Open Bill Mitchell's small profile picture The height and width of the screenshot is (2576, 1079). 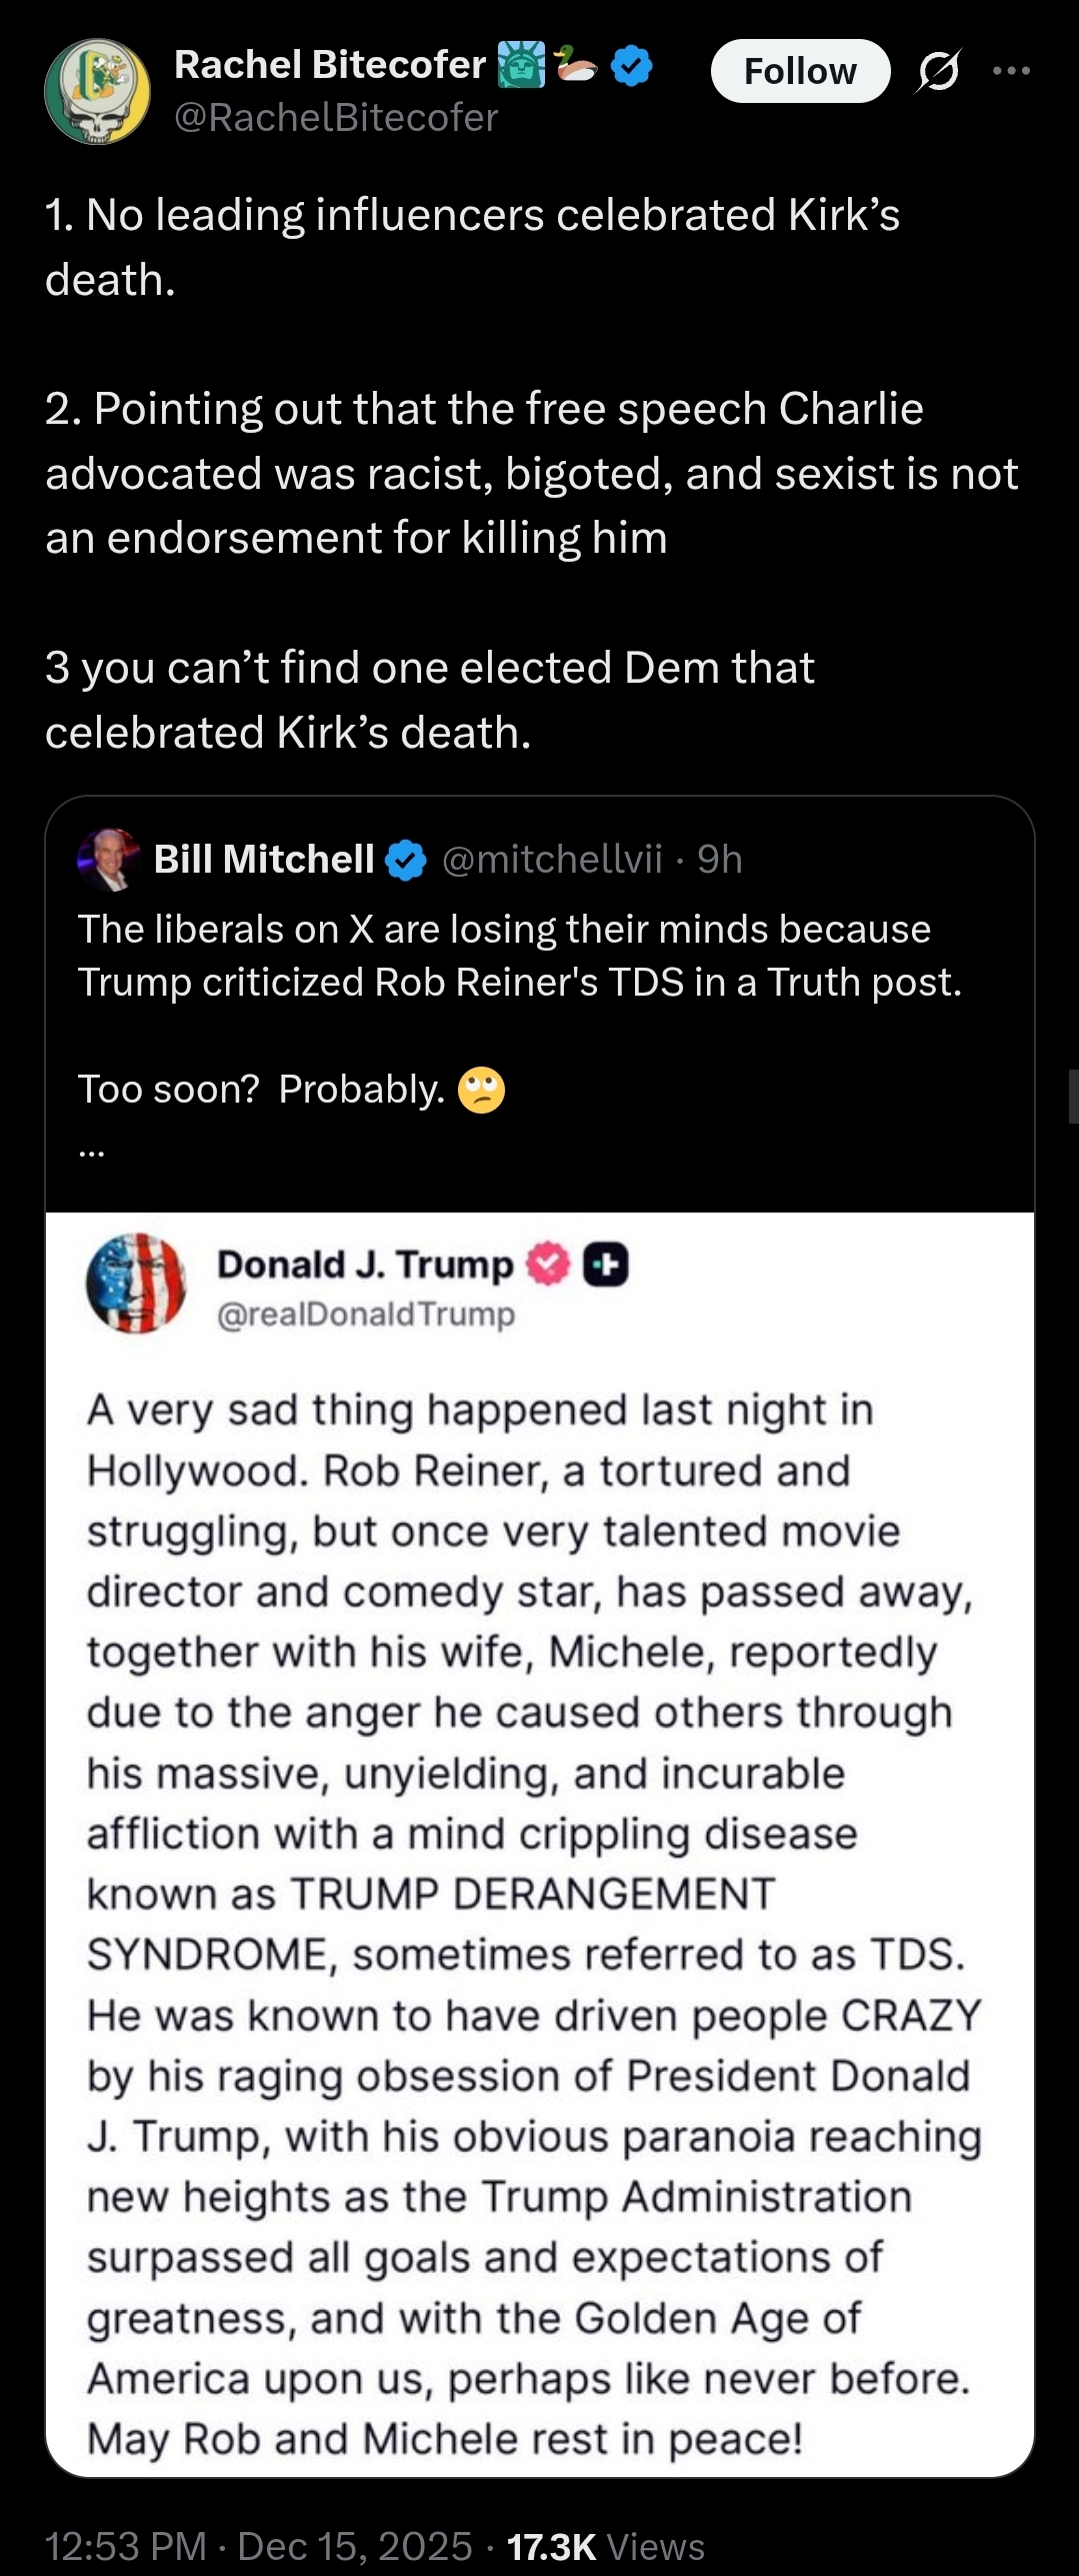[x=109, y=859]
